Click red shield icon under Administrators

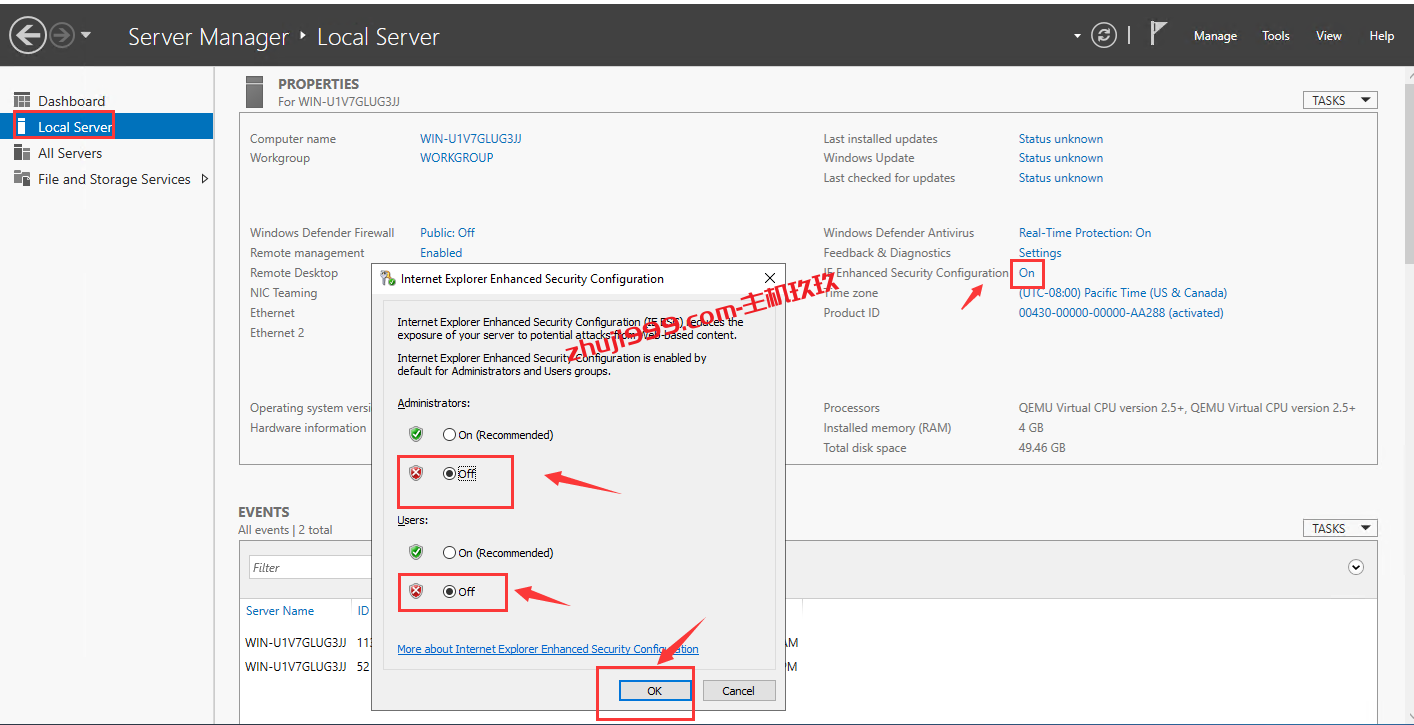coord(416,473)
